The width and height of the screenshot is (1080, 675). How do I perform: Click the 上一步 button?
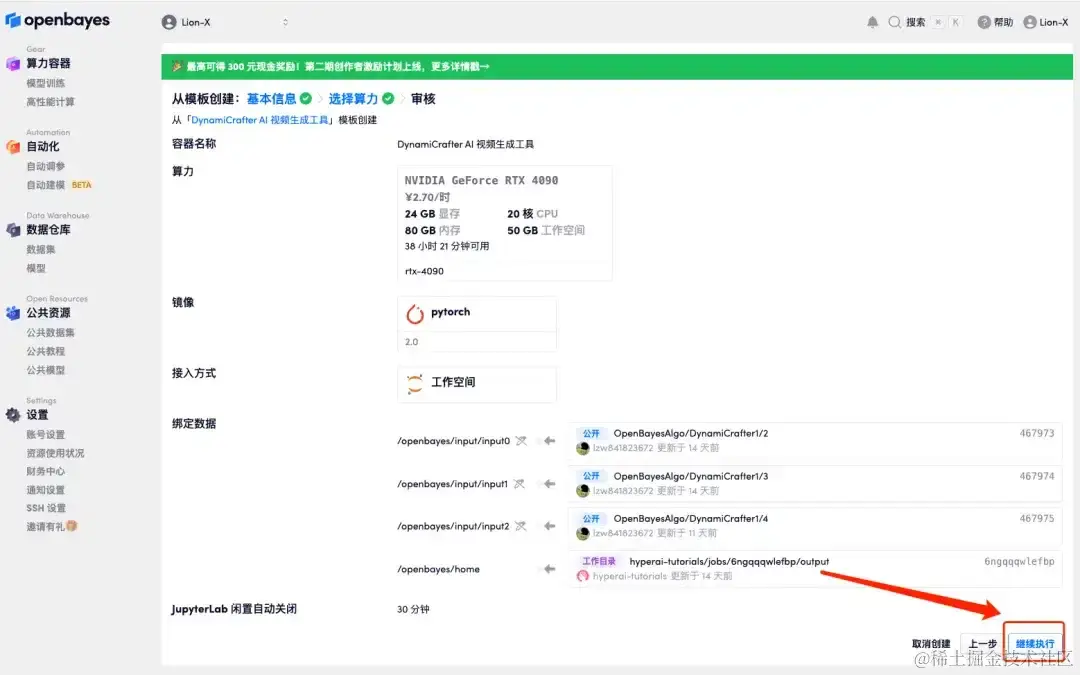tap(983, 643)
